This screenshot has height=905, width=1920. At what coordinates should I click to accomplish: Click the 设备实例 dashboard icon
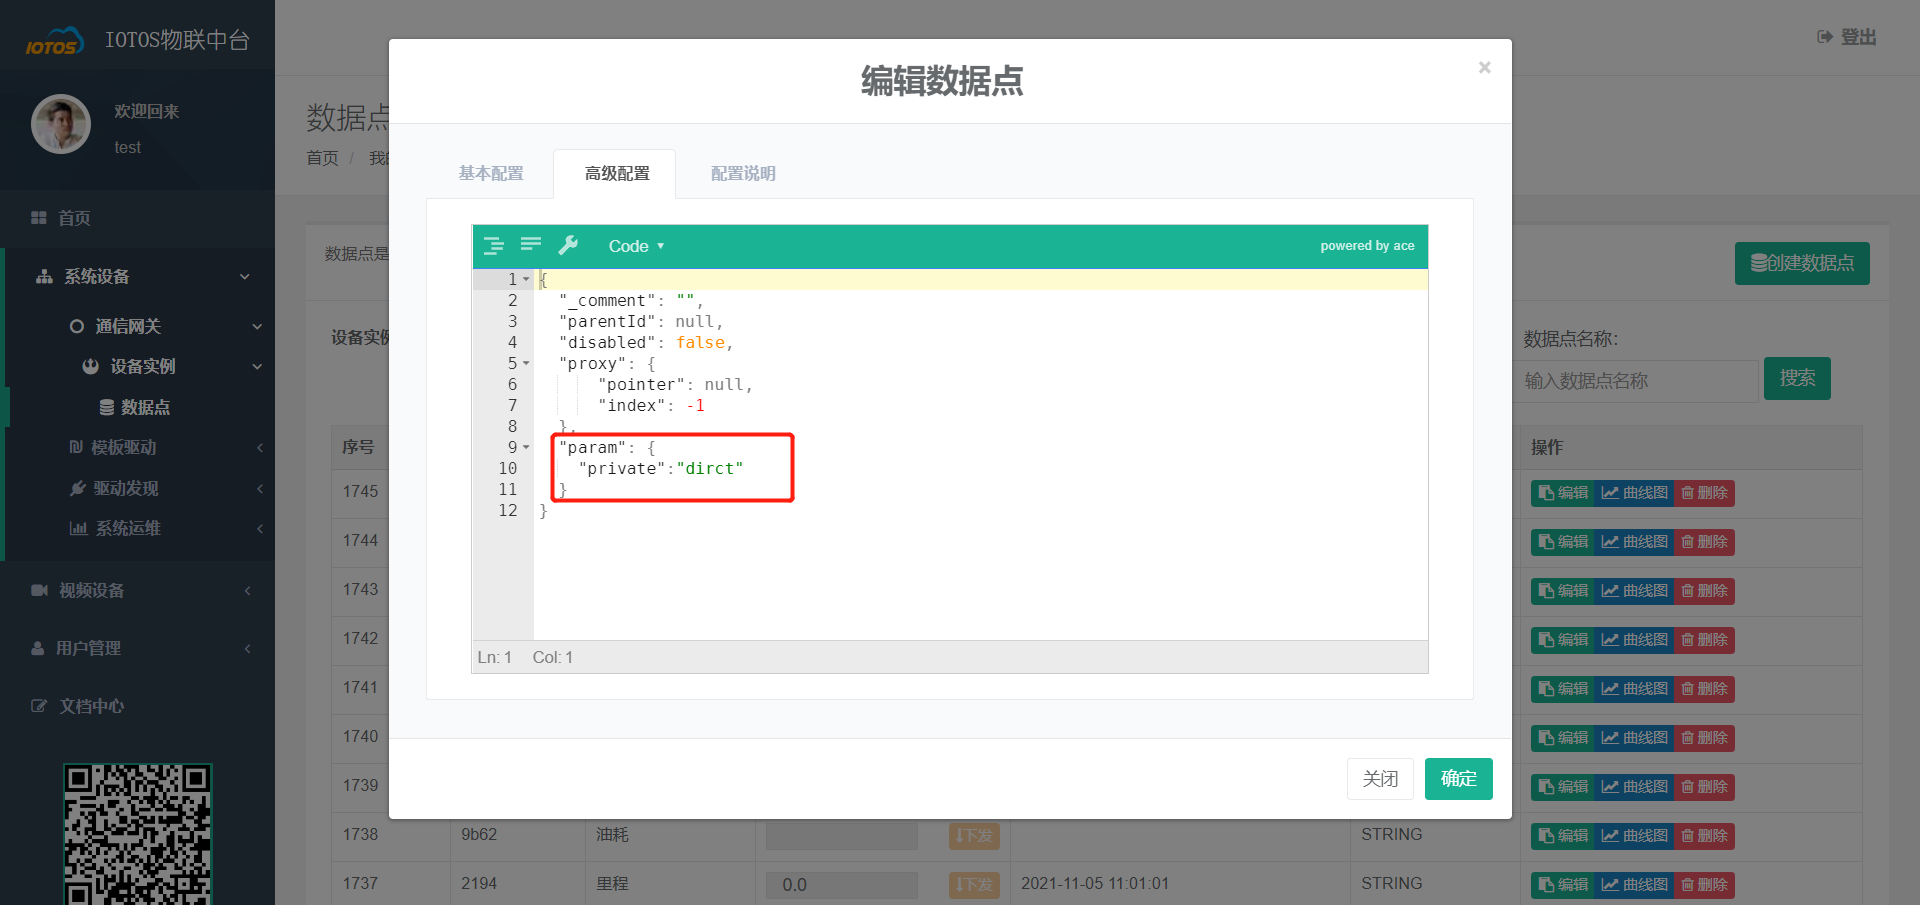(x=90, y=366)
